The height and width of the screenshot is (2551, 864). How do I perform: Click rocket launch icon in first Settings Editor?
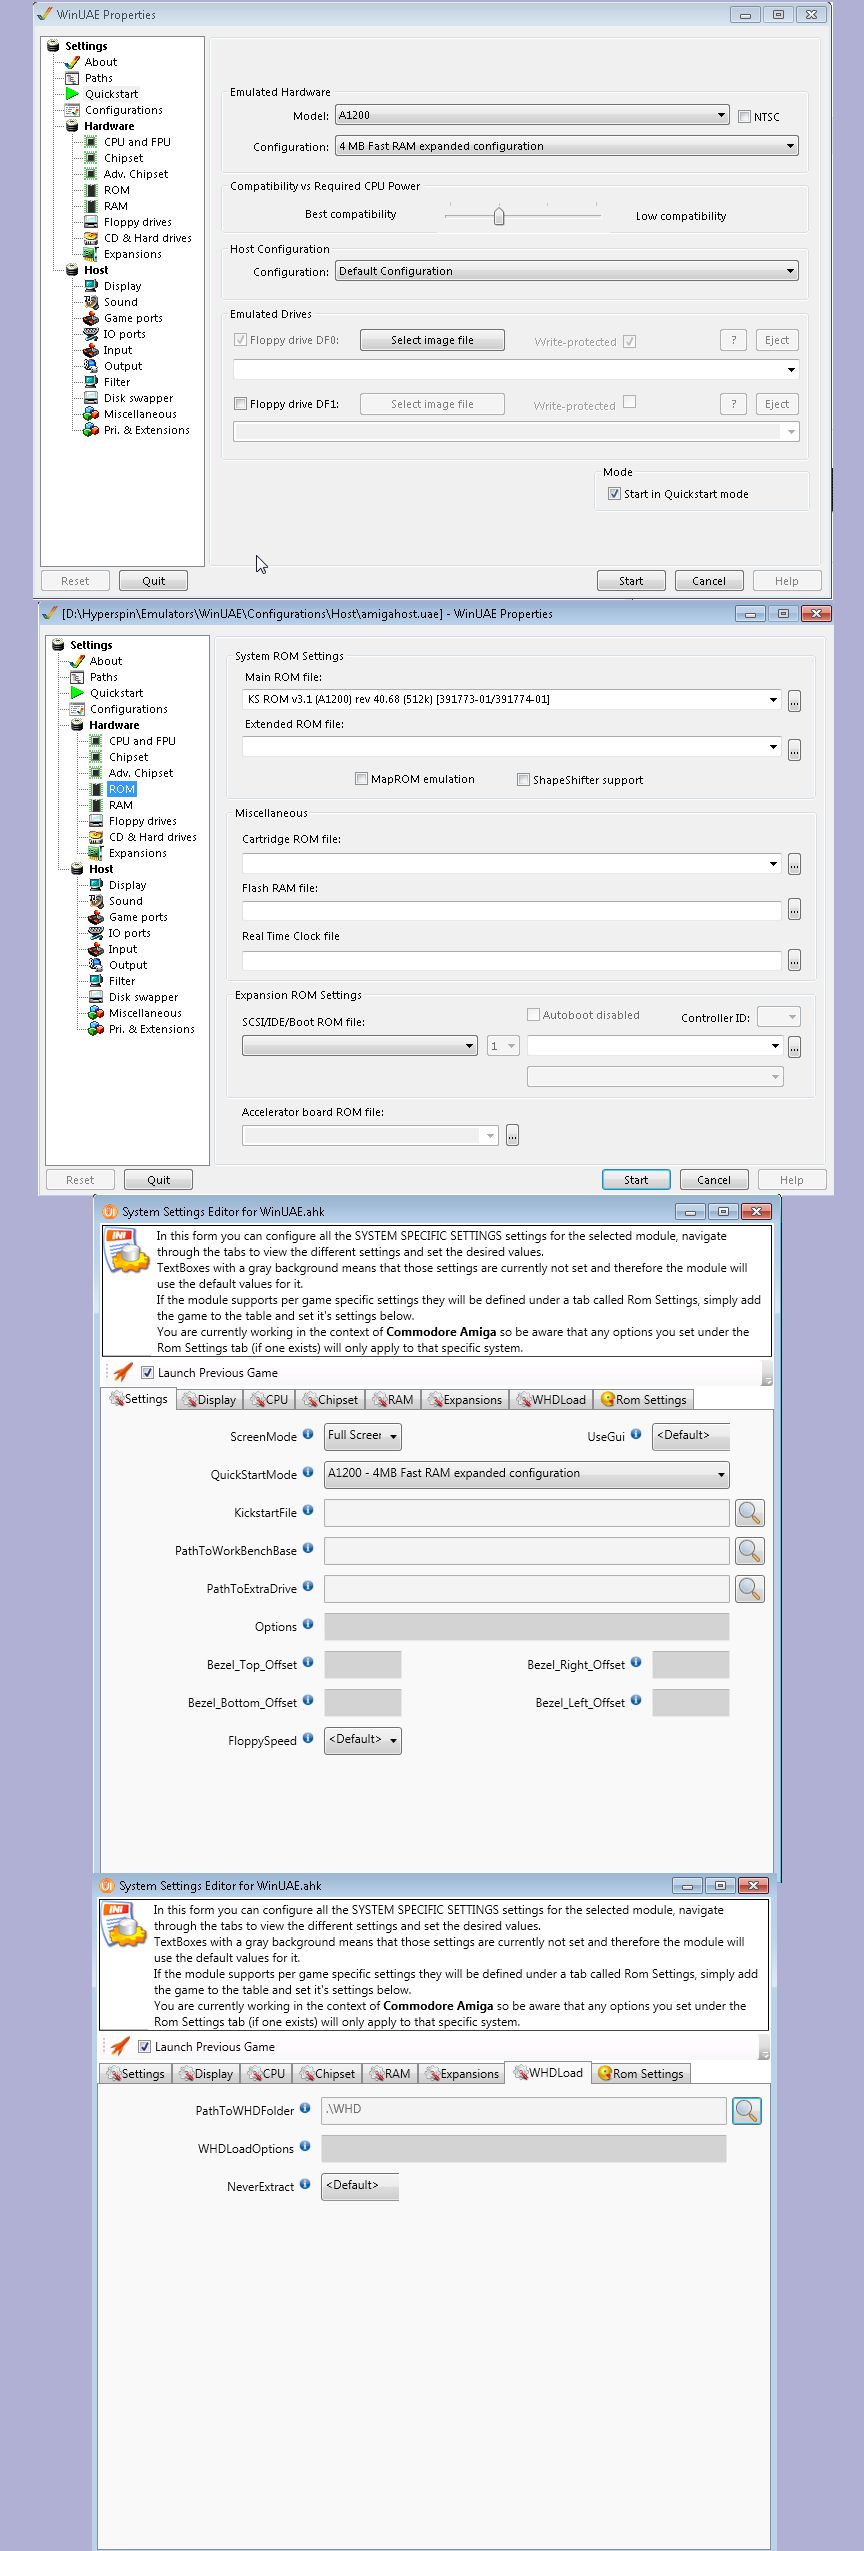click(x=122, y=1372)
